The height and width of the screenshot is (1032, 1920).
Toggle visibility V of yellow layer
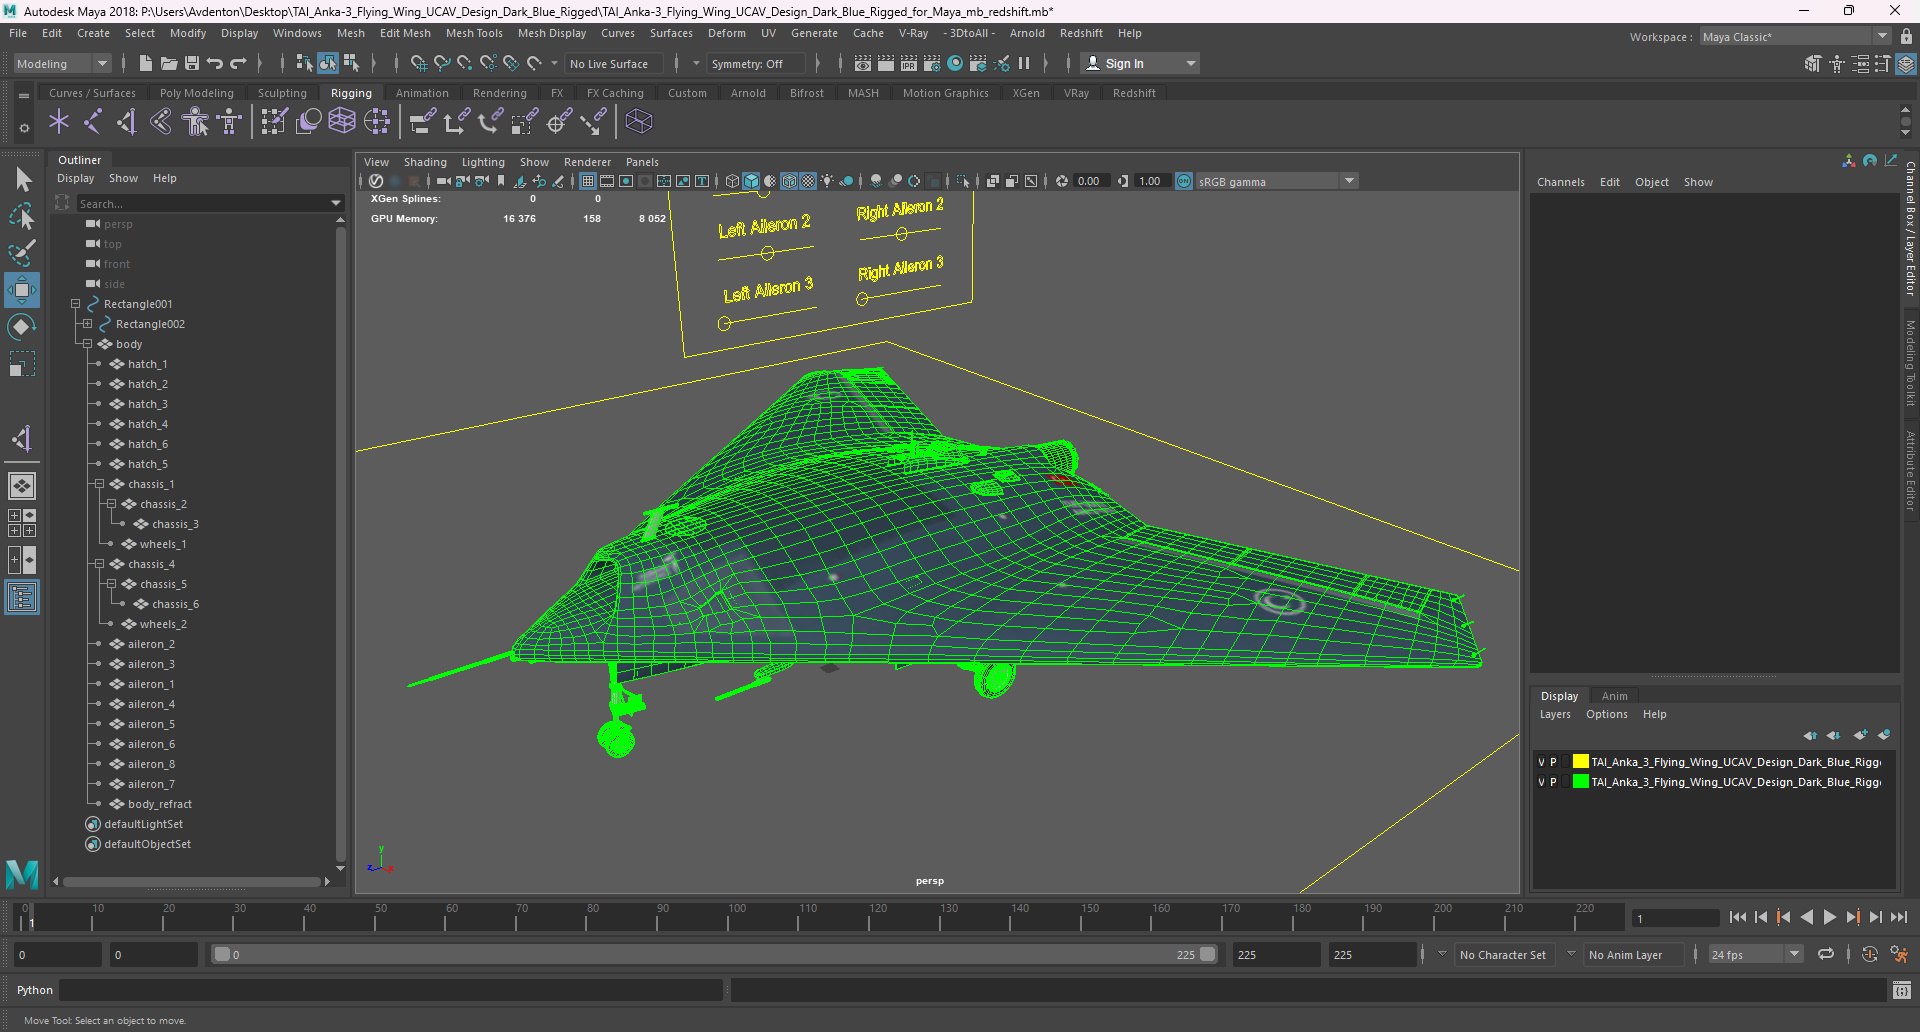(x=1541, y=762)
